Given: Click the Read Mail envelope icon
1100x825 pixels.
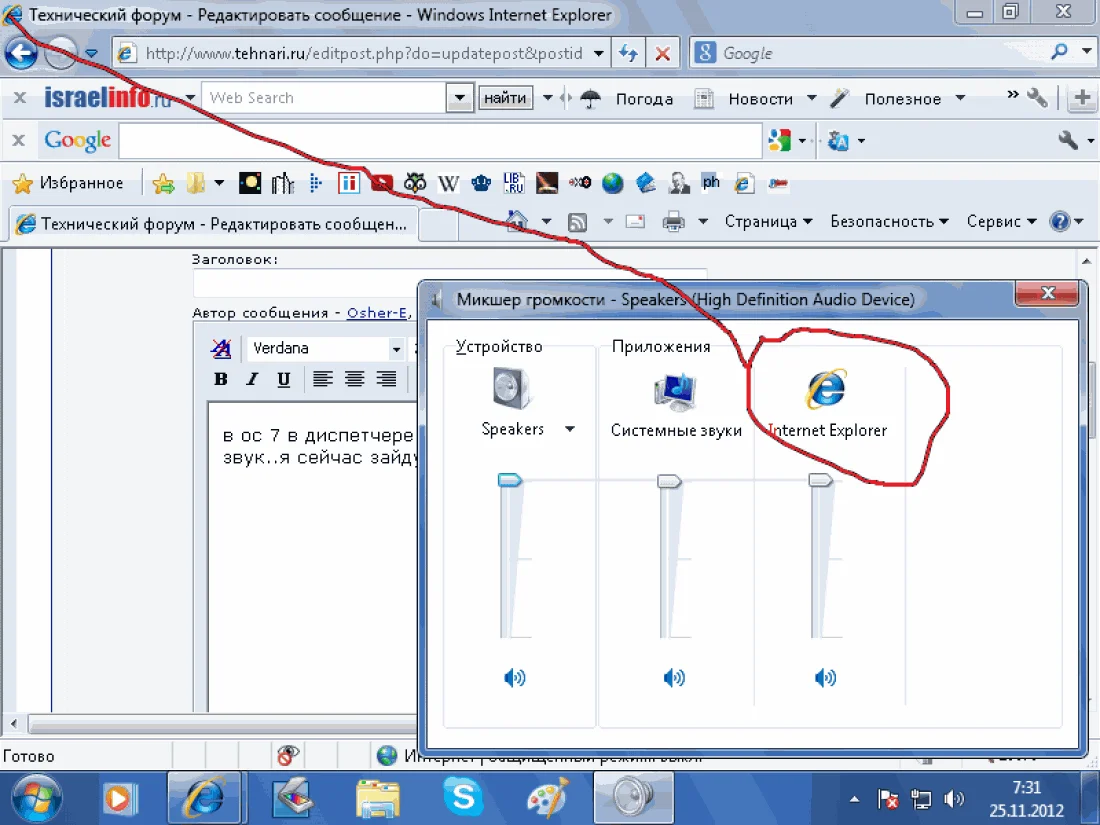Looking at the screenshot, I should point(636,222).
